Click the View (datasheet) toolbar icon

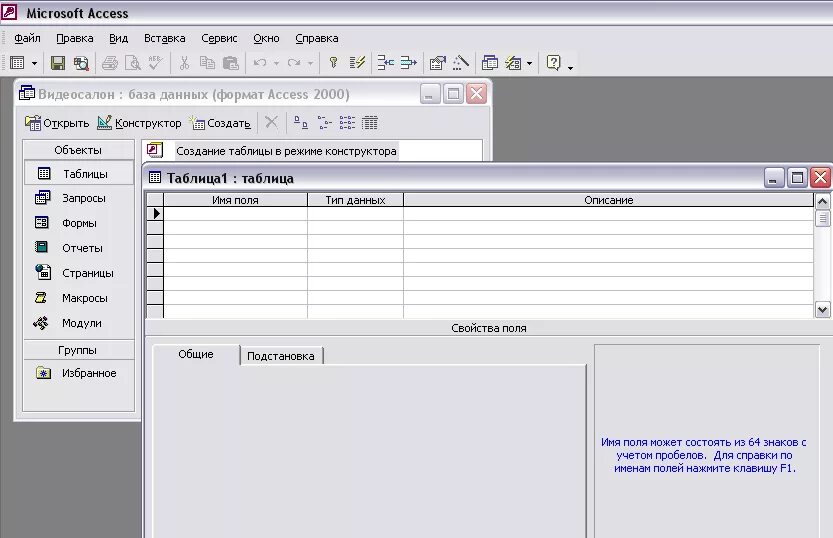(17, 63)
